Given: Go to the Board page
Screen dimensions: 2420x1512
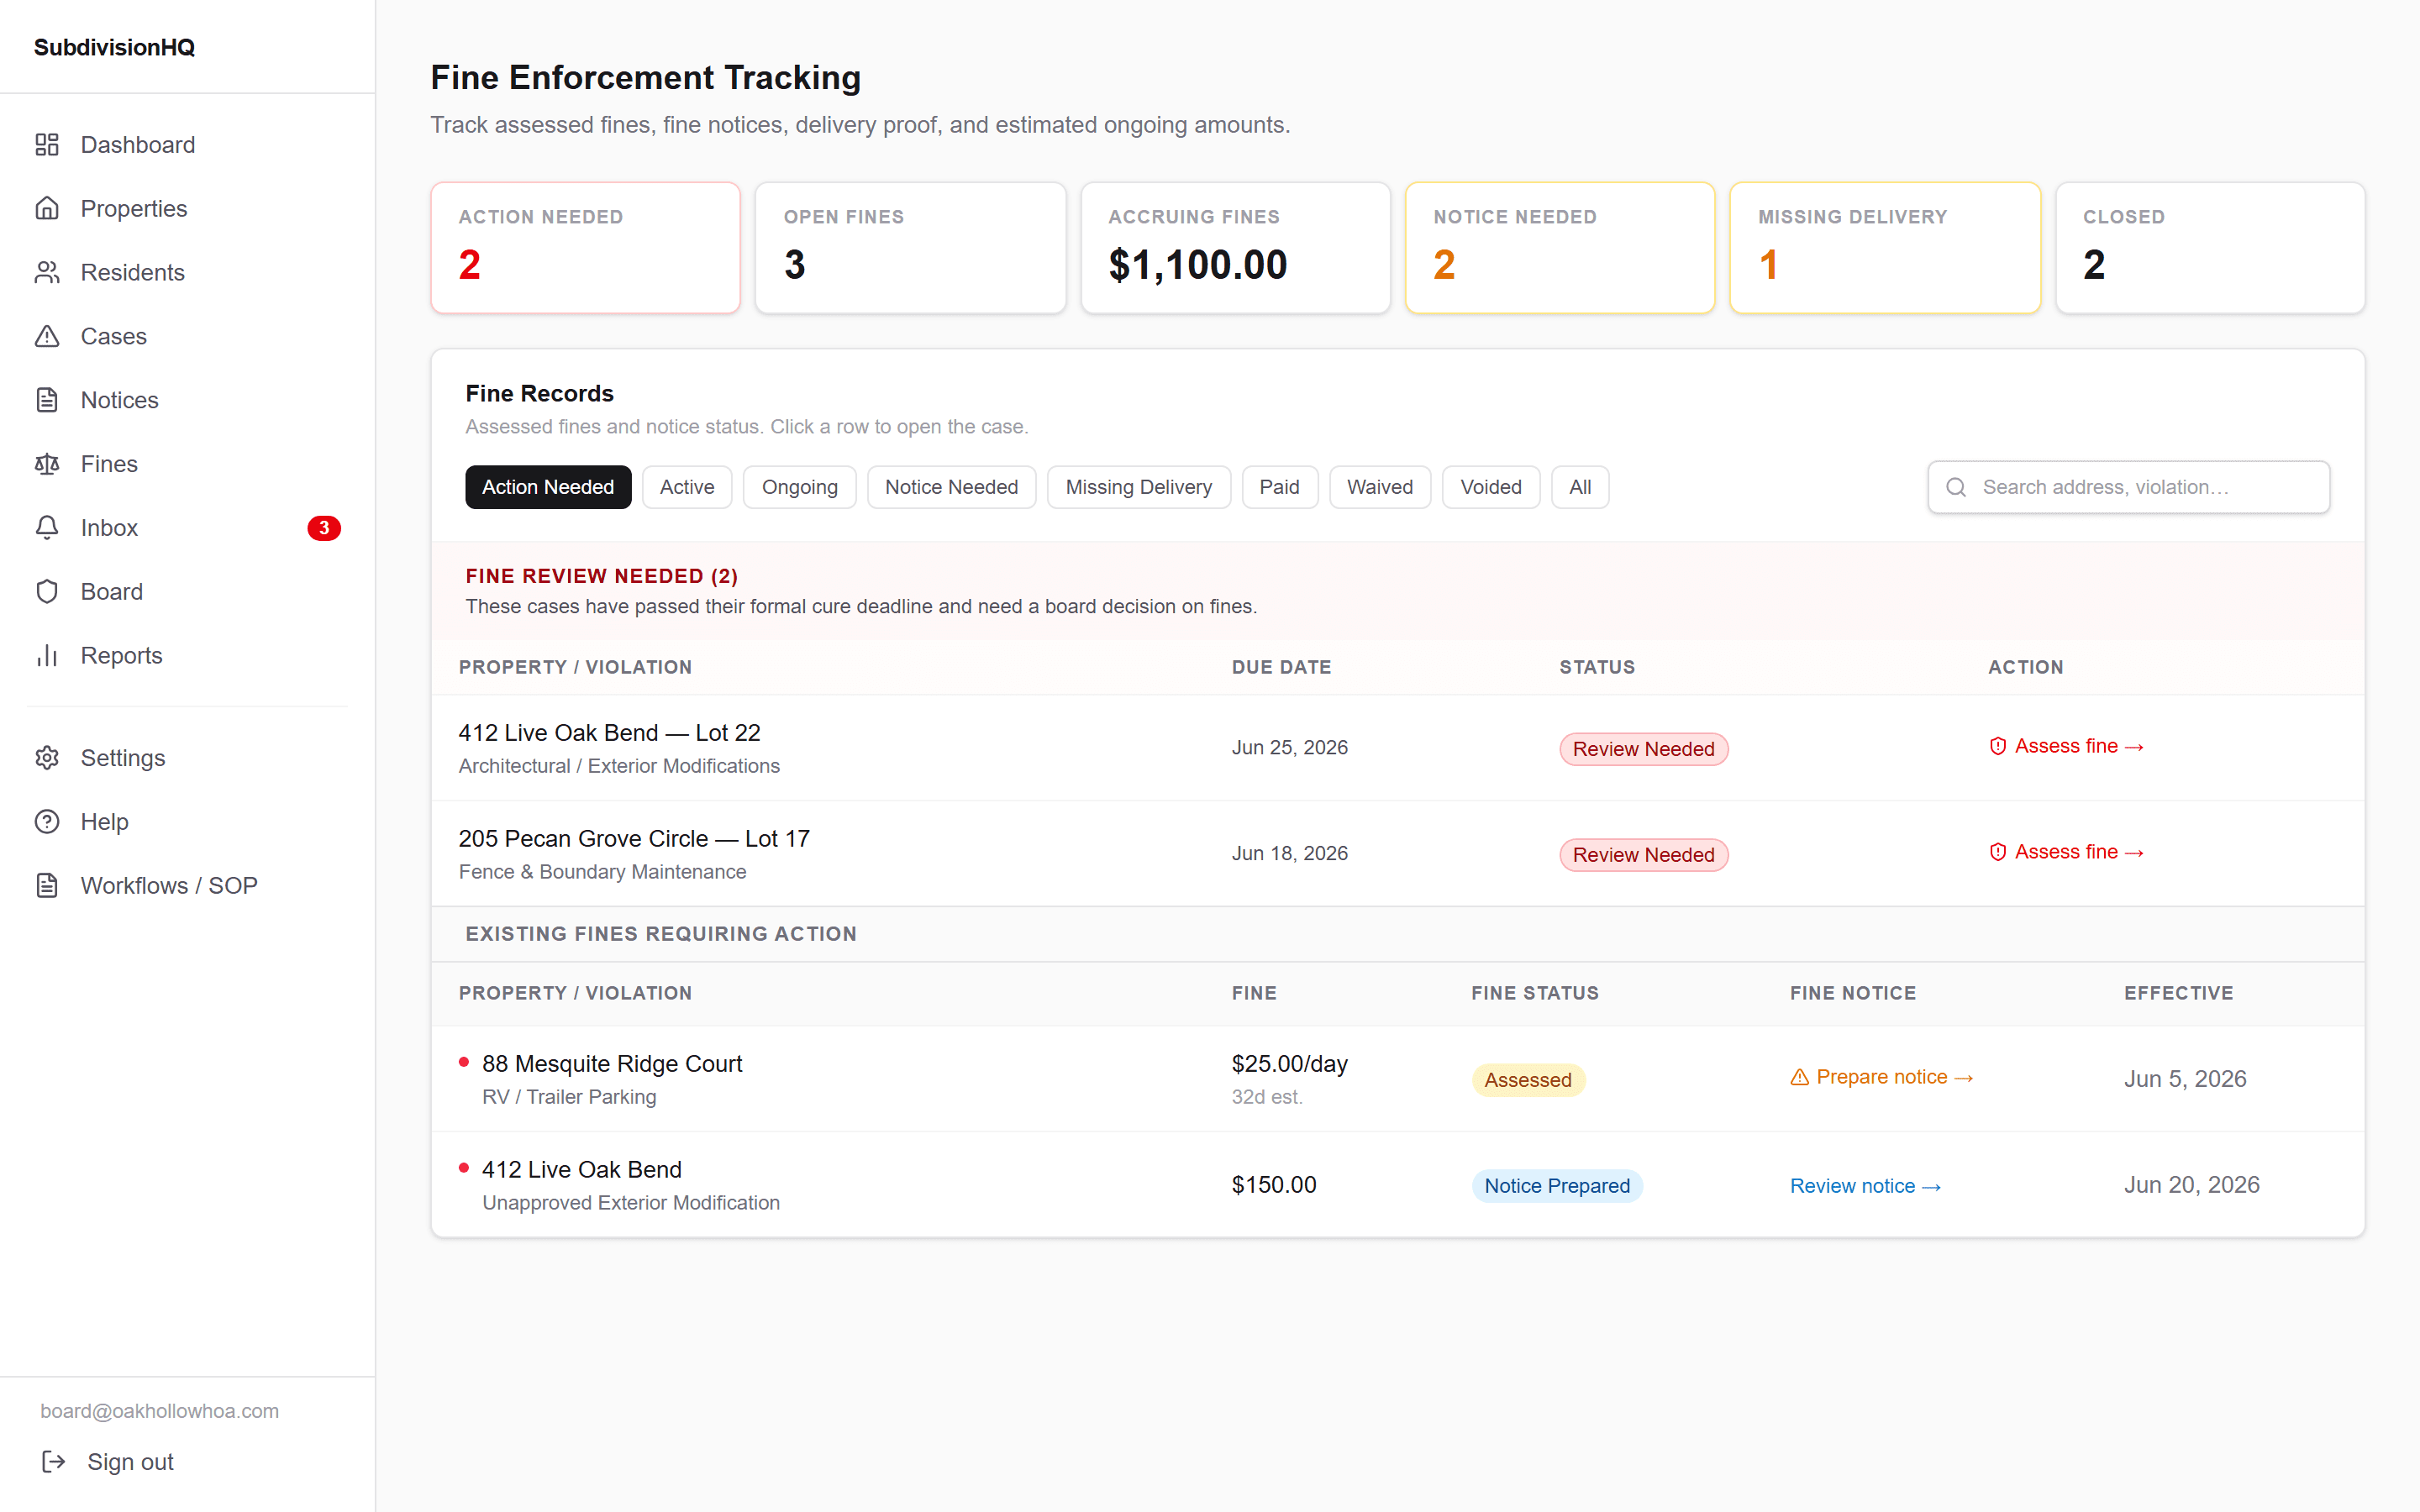Looking at the screenshot, I should 188,592.
